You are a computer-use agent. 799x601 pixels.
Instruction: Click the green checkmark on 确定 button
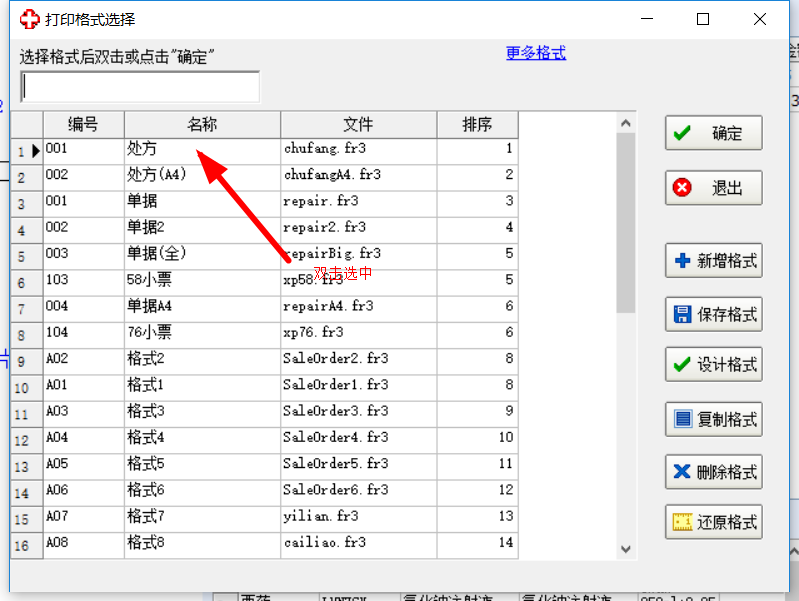[x=682, y=133]
